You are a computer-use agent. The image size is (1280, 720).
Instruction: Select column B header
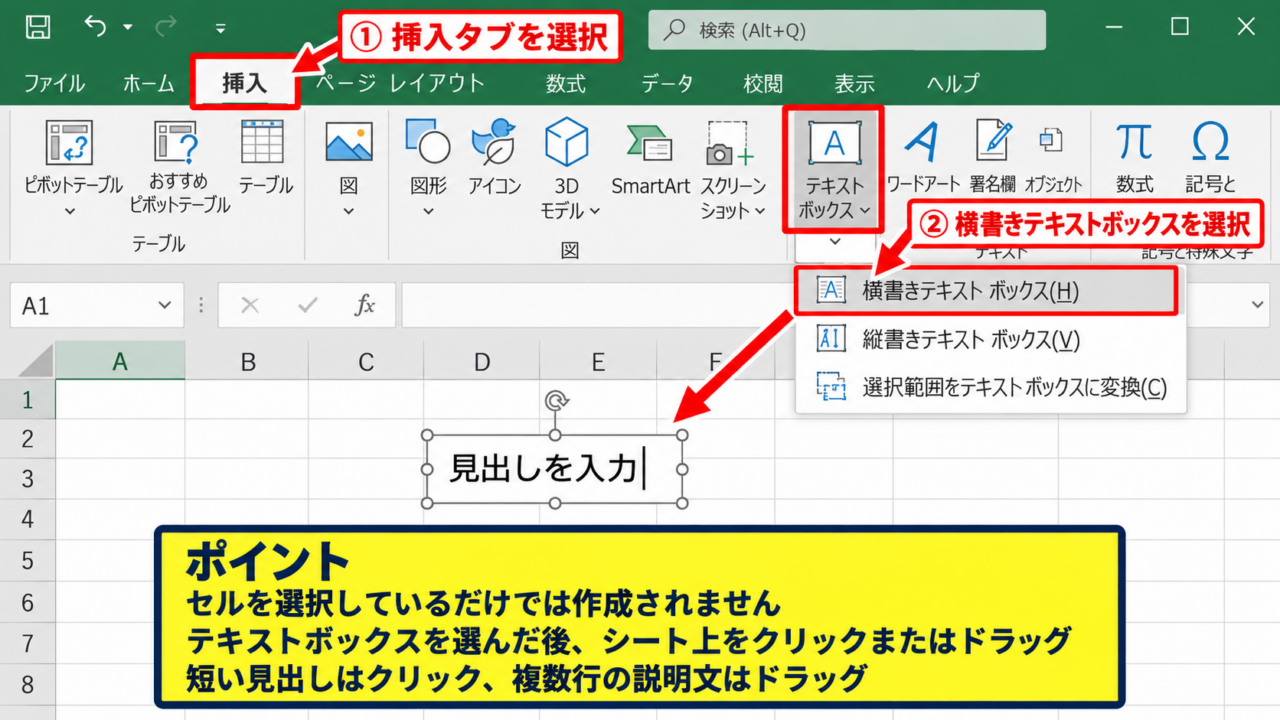tap(247, 362)
